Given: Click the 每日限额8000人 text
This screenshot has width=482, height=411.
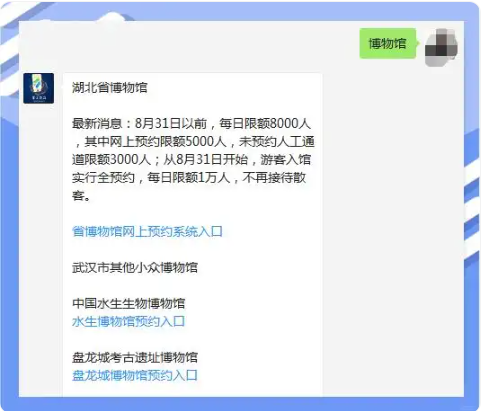Looking at the screenshot, I should (265, 124).
